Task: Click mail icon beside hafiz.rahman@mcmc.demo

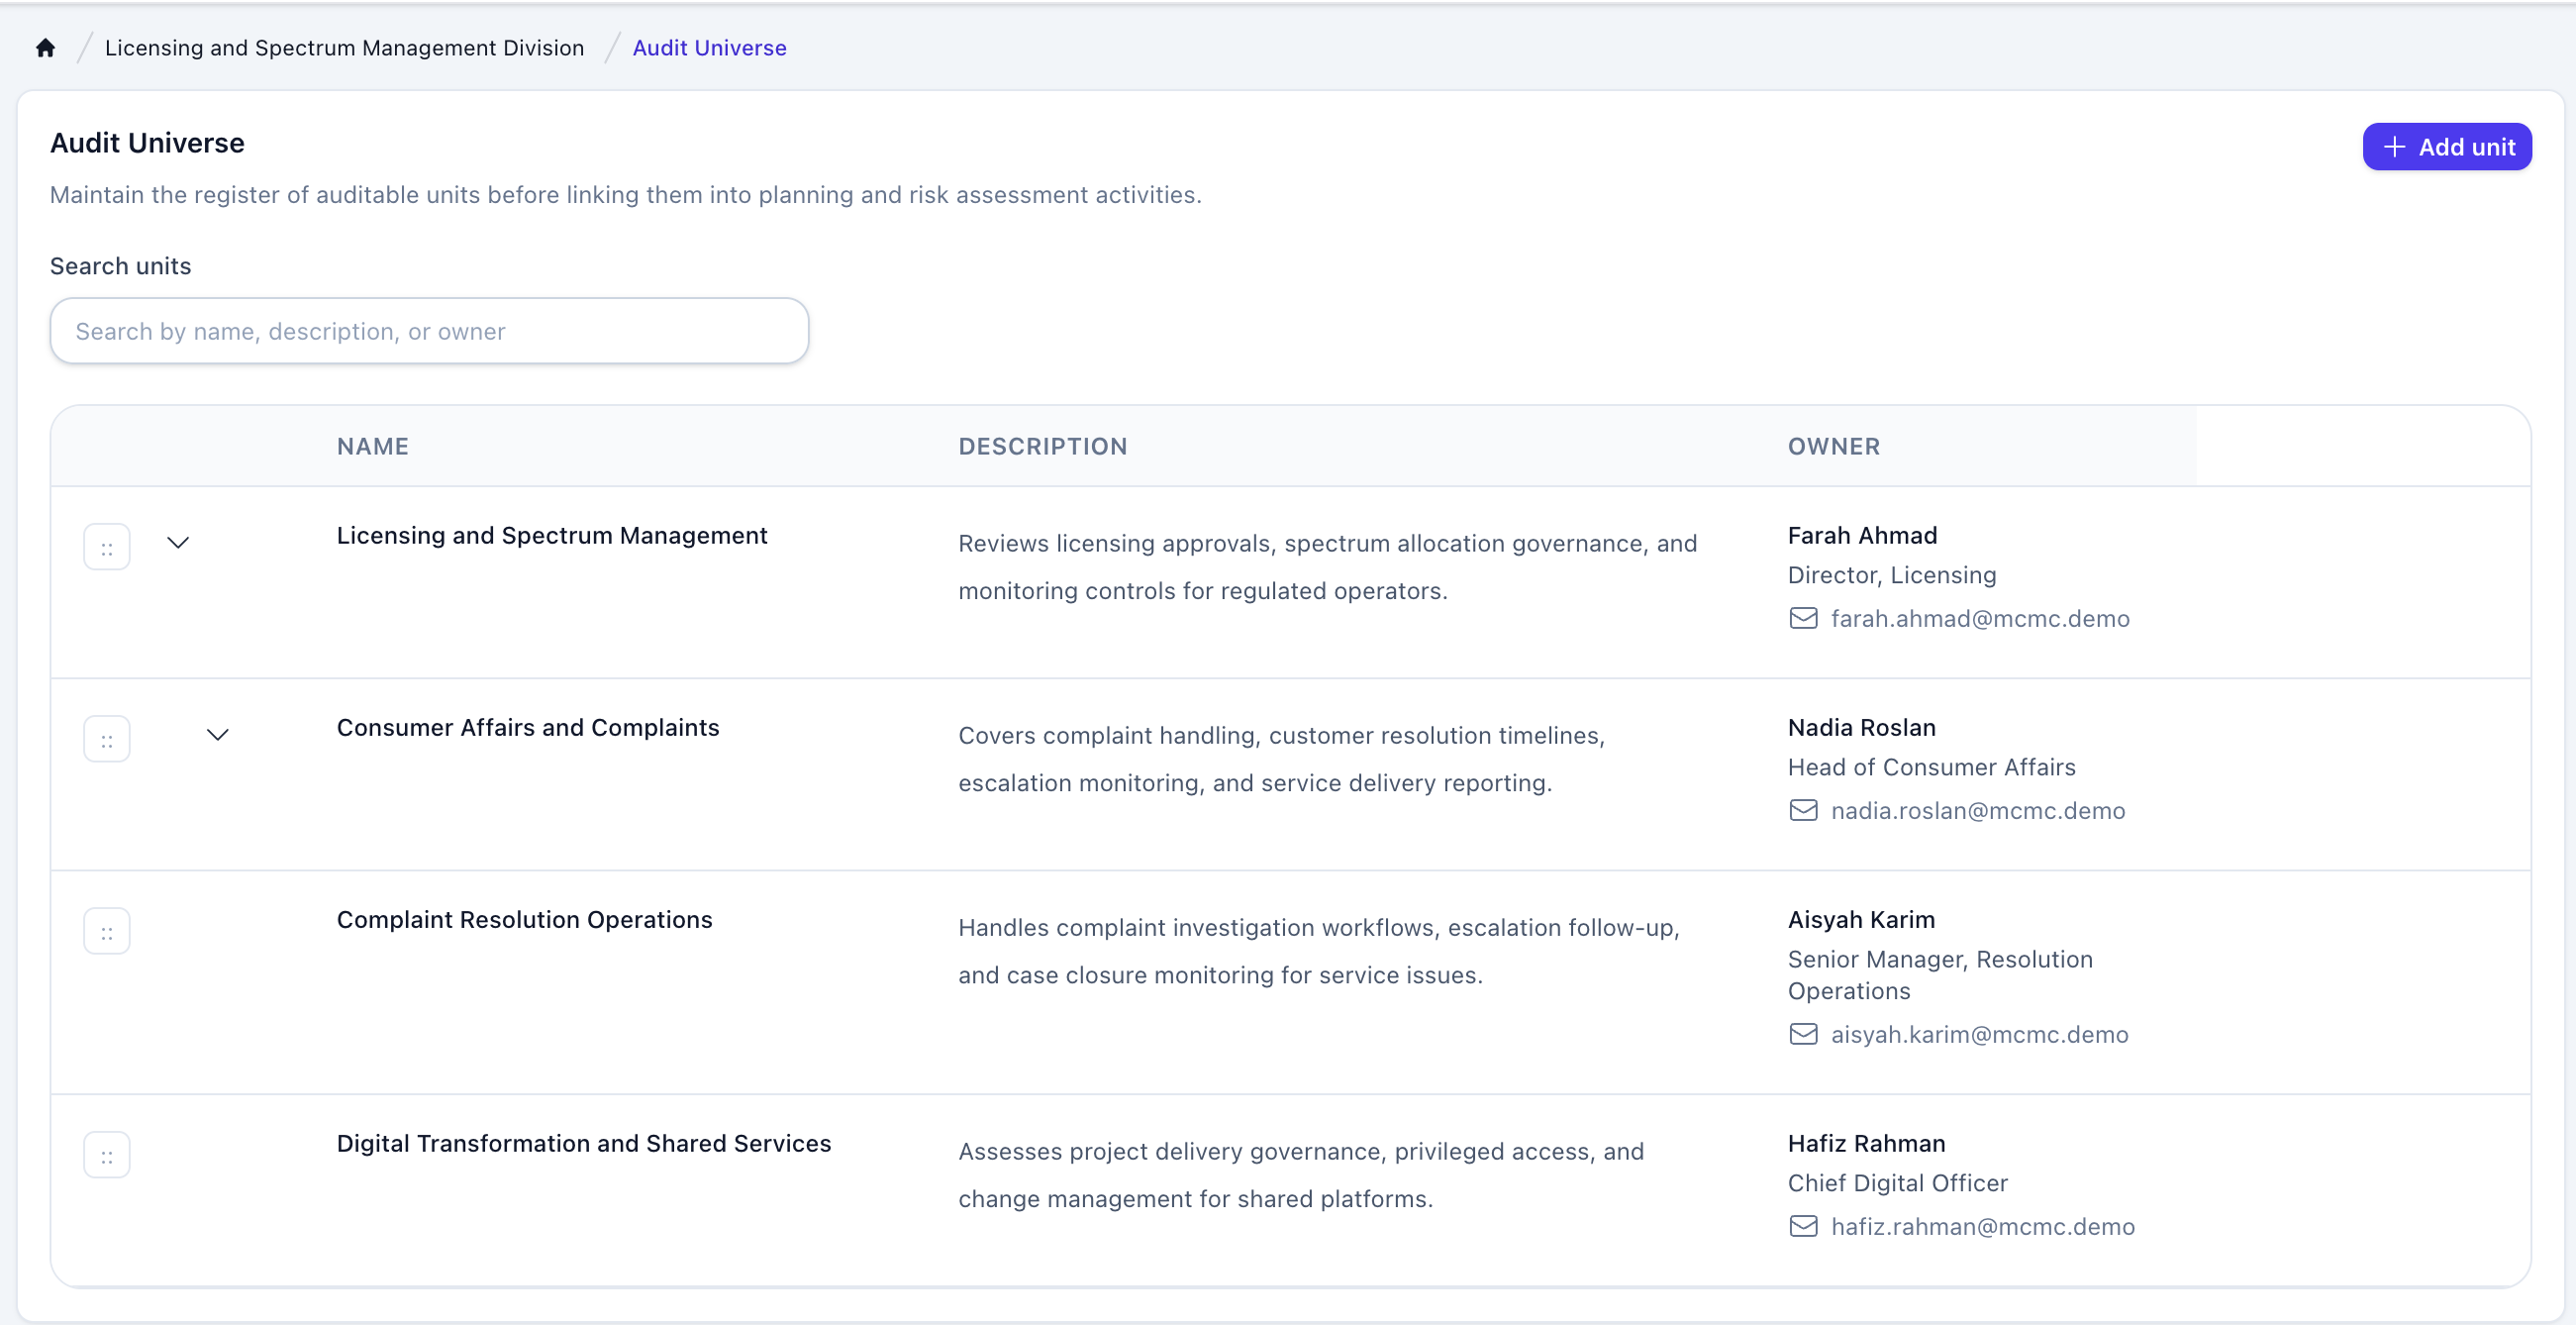Action: [x=1803, y=1226]
